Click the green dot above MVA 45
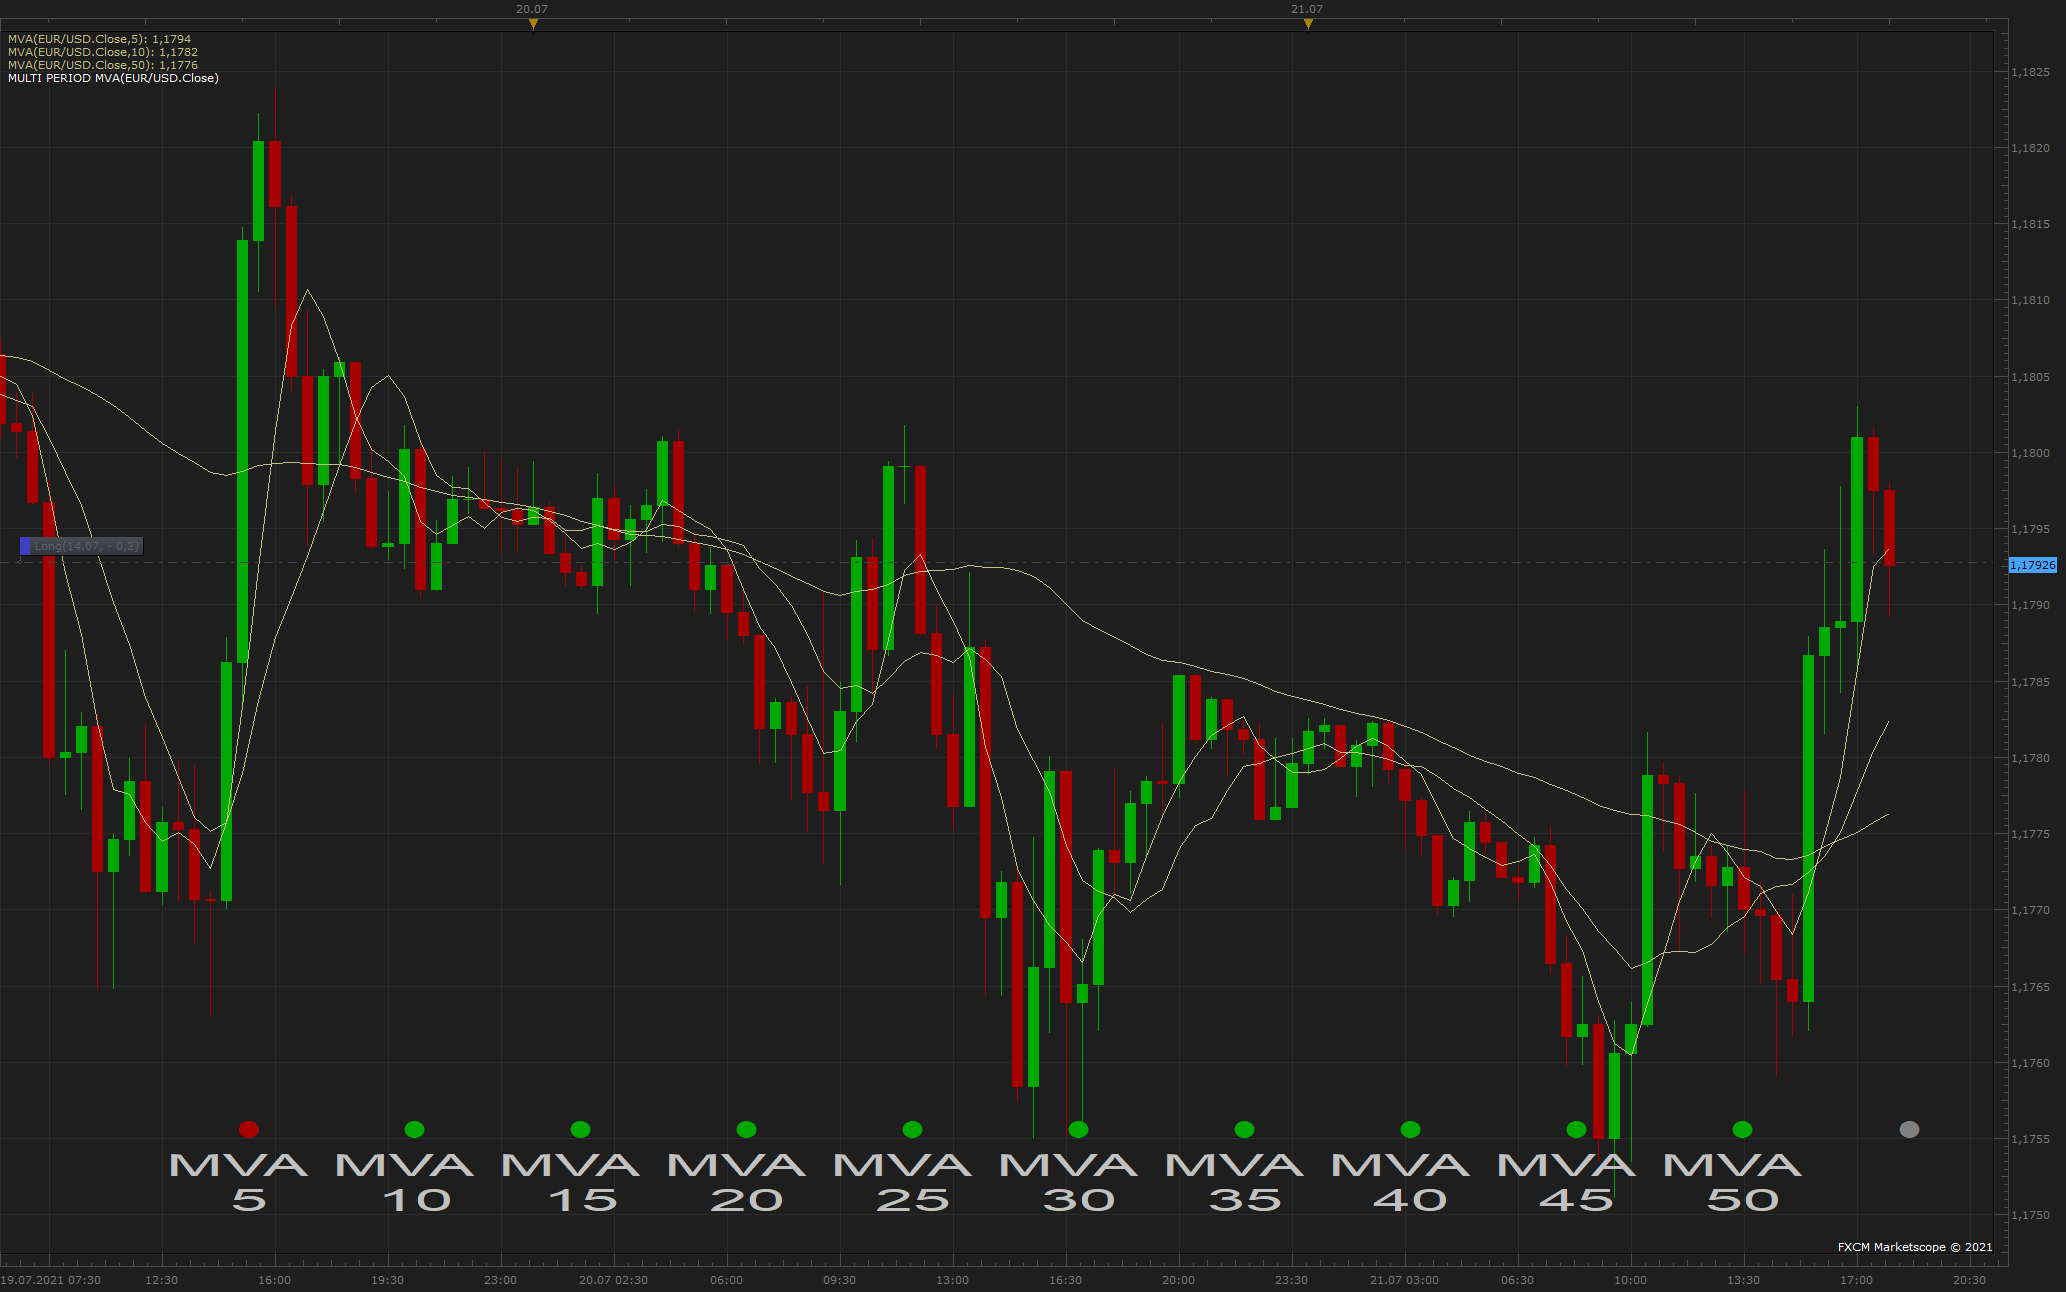 coord(1577,1129)
